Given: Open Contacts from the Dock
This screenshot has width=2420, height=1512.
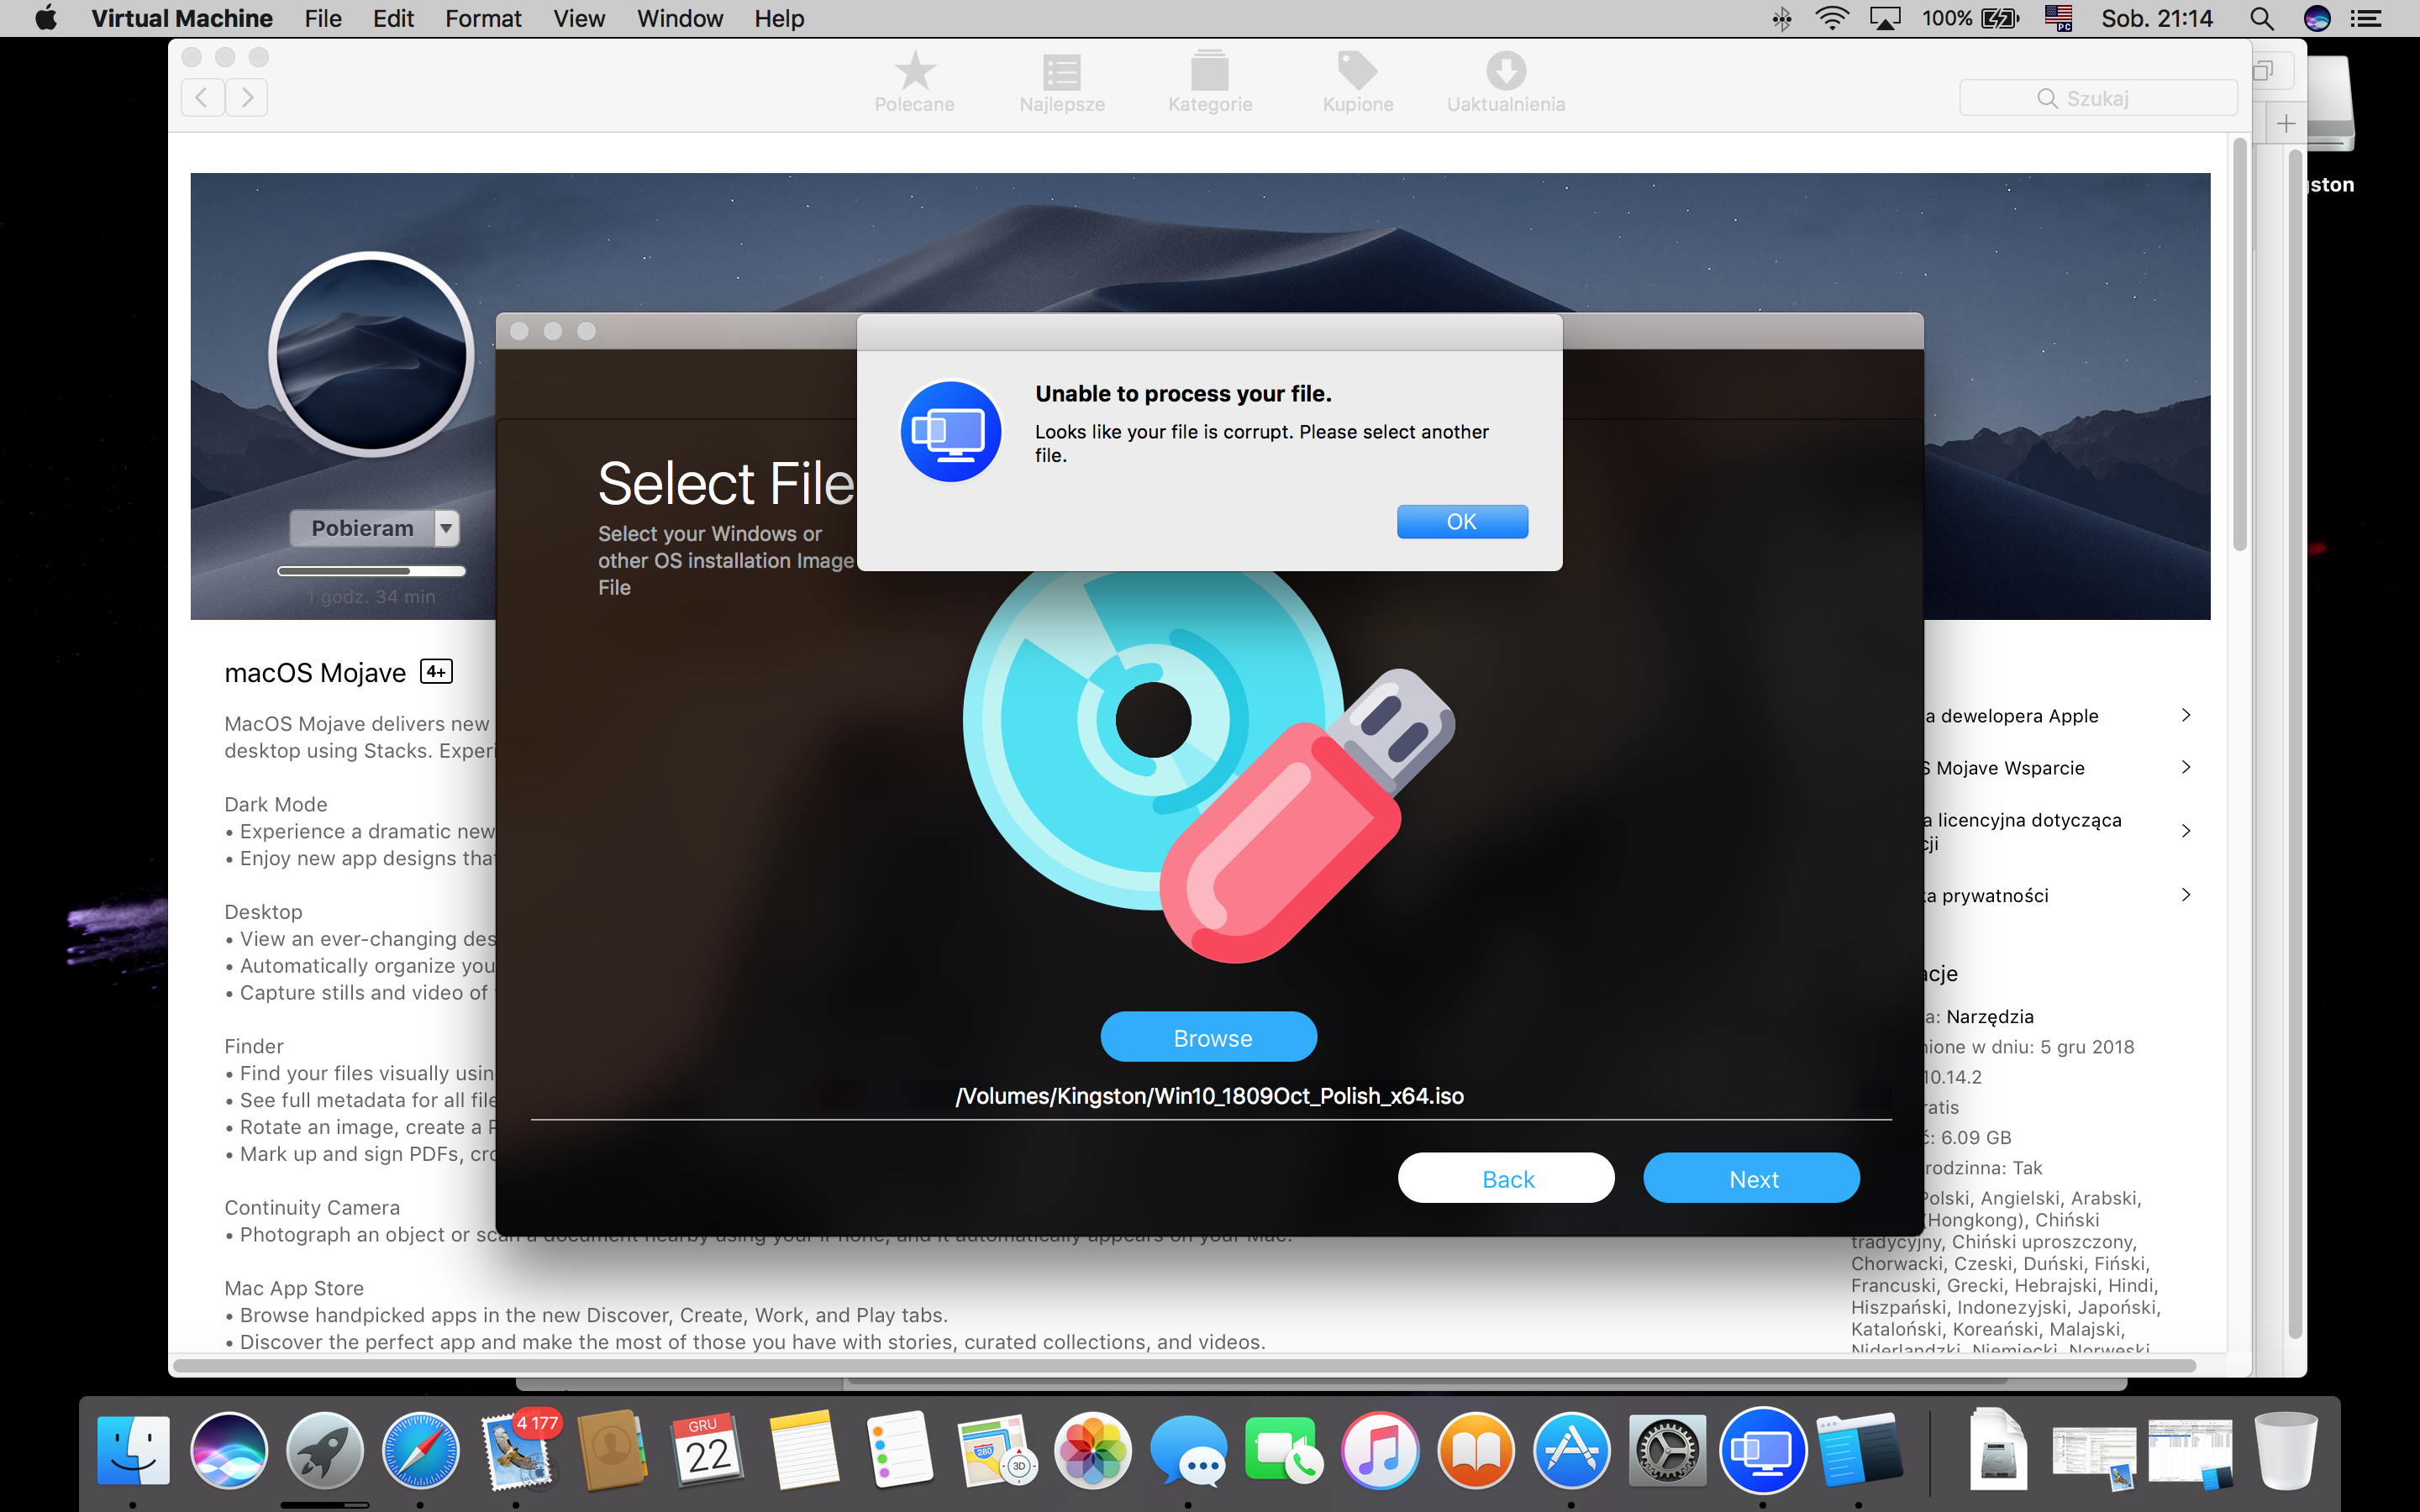Looking at the screenshot, I should coord(612,1449).
